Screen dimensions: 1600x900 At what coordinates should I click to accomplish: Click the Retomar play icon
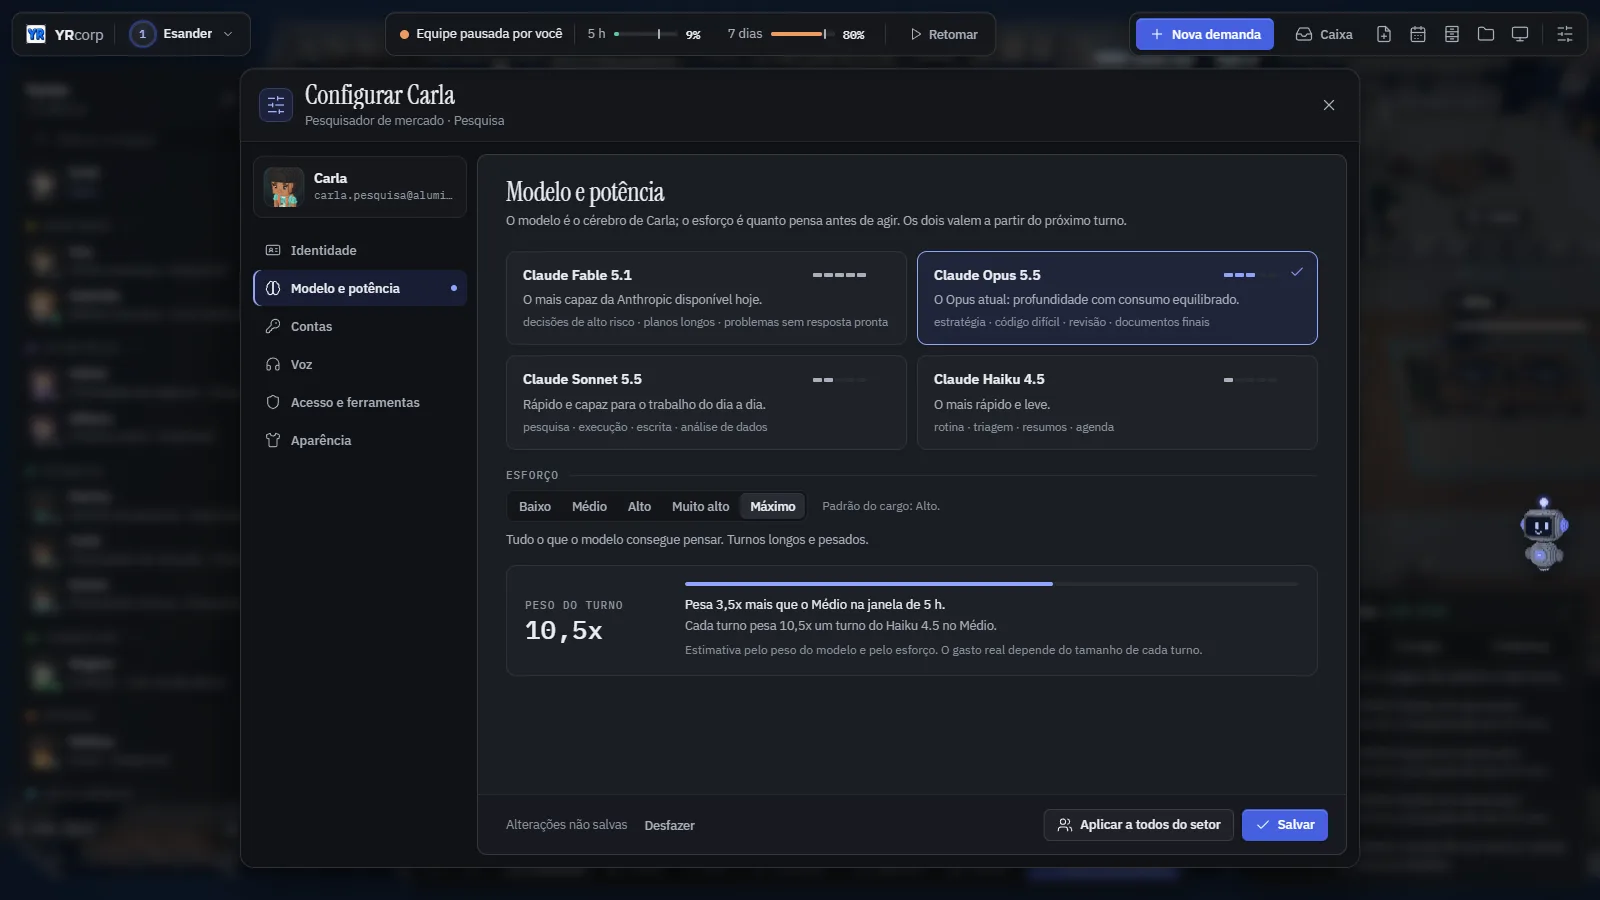click(x=916, y=34)
